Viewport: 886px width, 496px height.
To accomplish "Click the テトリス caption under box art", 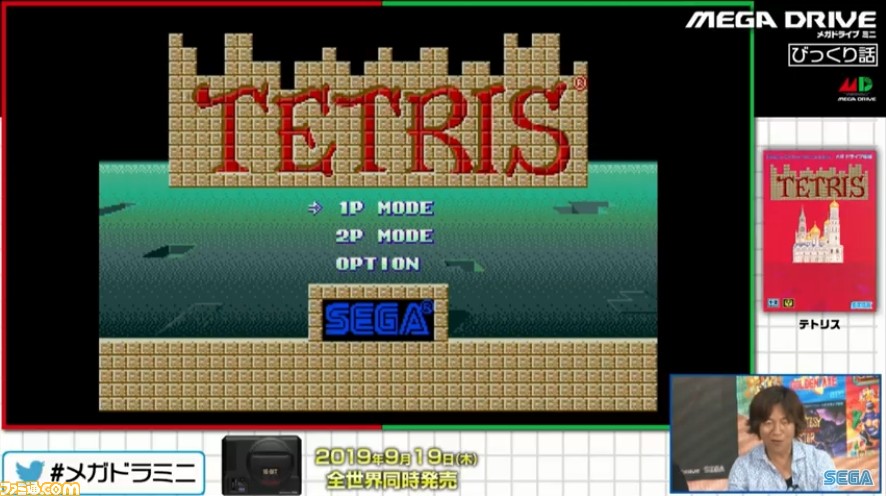I will click(x=819, y=324).
